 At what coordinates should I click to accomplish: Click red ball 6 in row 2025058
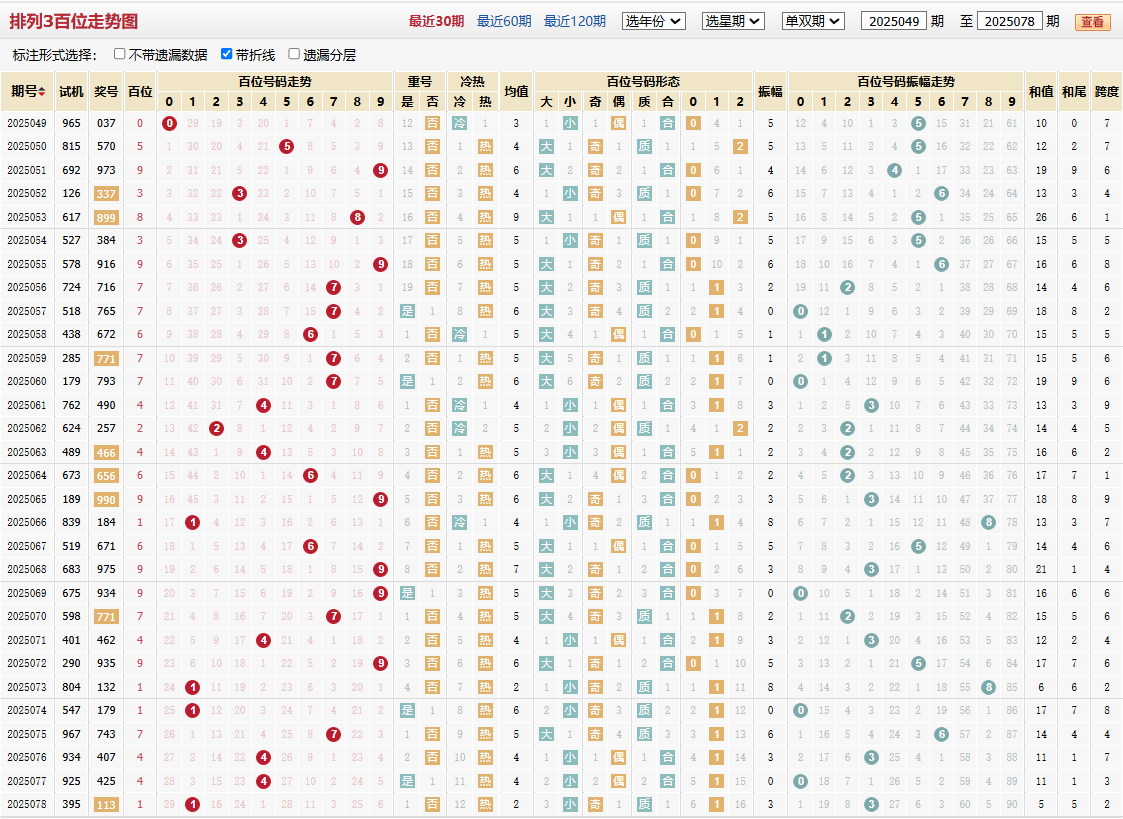(x=310, y=334)
